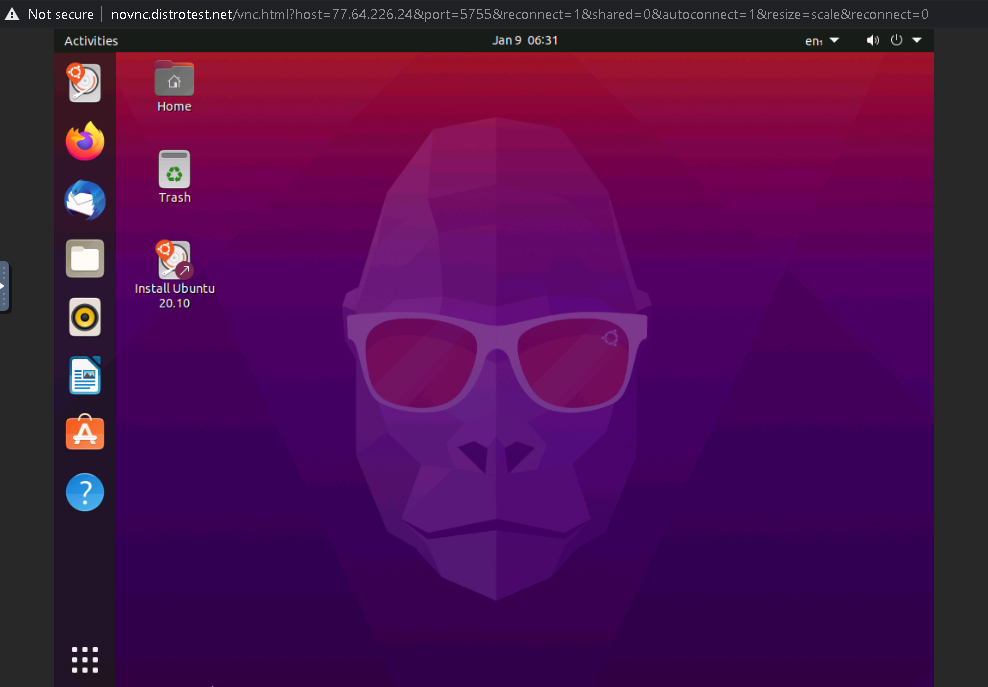Open the Help application
Screen dimensions: 988x687
point(85,492)
